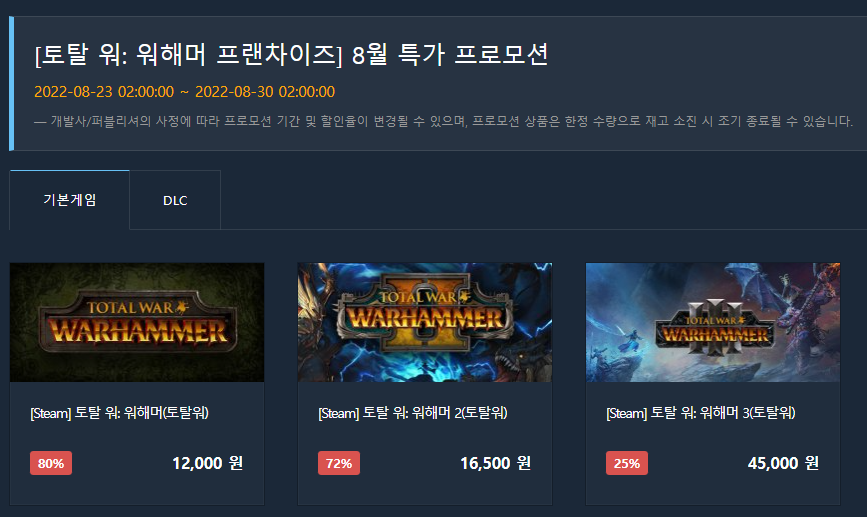
Task: Click the [Steam] 토탈 워: 워해머(토탈워) title
Action: pos(119,413)
